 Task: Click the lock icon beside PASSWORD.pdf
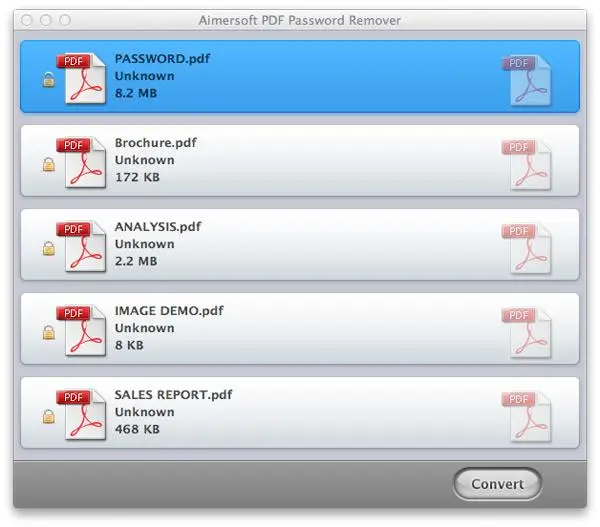pos(49,80)
